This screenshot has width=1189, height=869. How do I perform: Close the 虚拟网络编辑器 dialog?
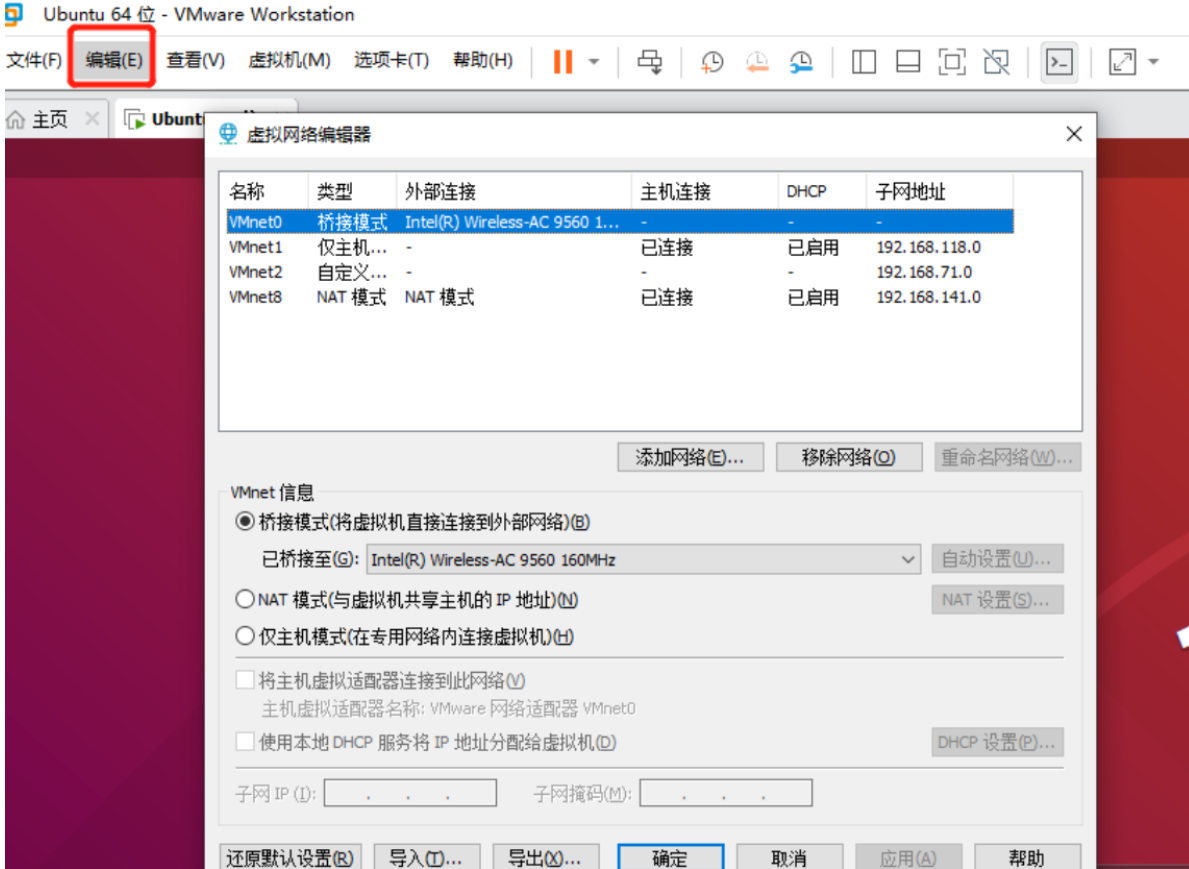pyautogui.click(x=1074, y=134)
